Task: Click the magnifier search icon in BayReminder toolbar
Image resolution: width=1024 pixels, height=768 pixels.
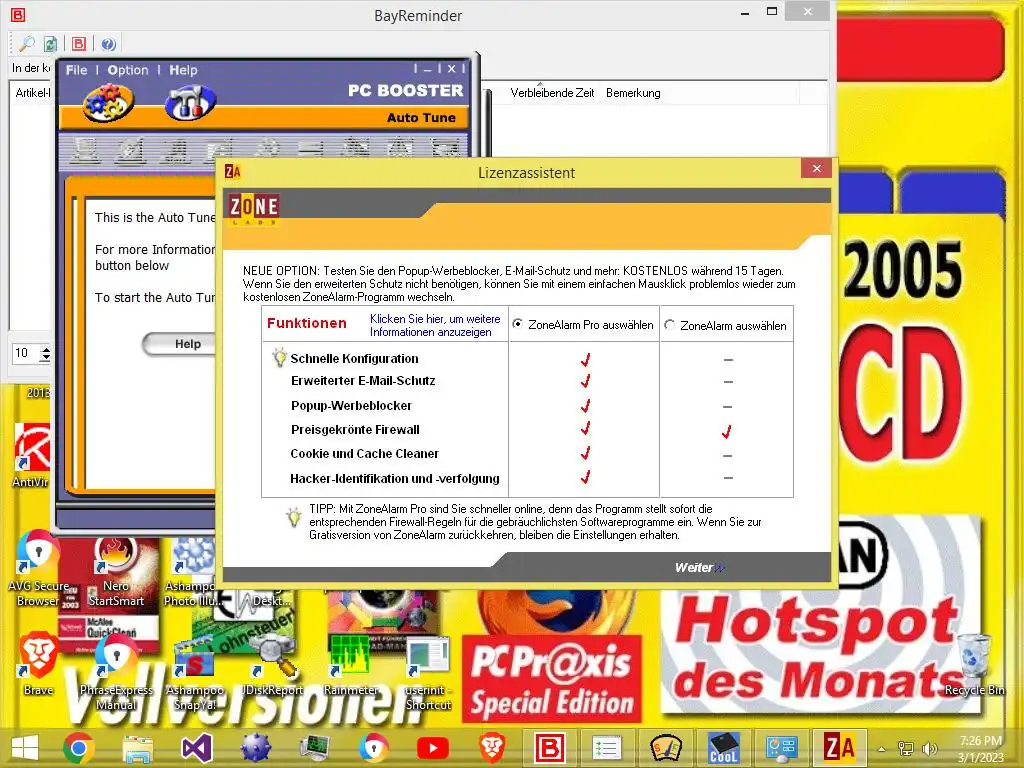Action: click(x=26, y=44)
